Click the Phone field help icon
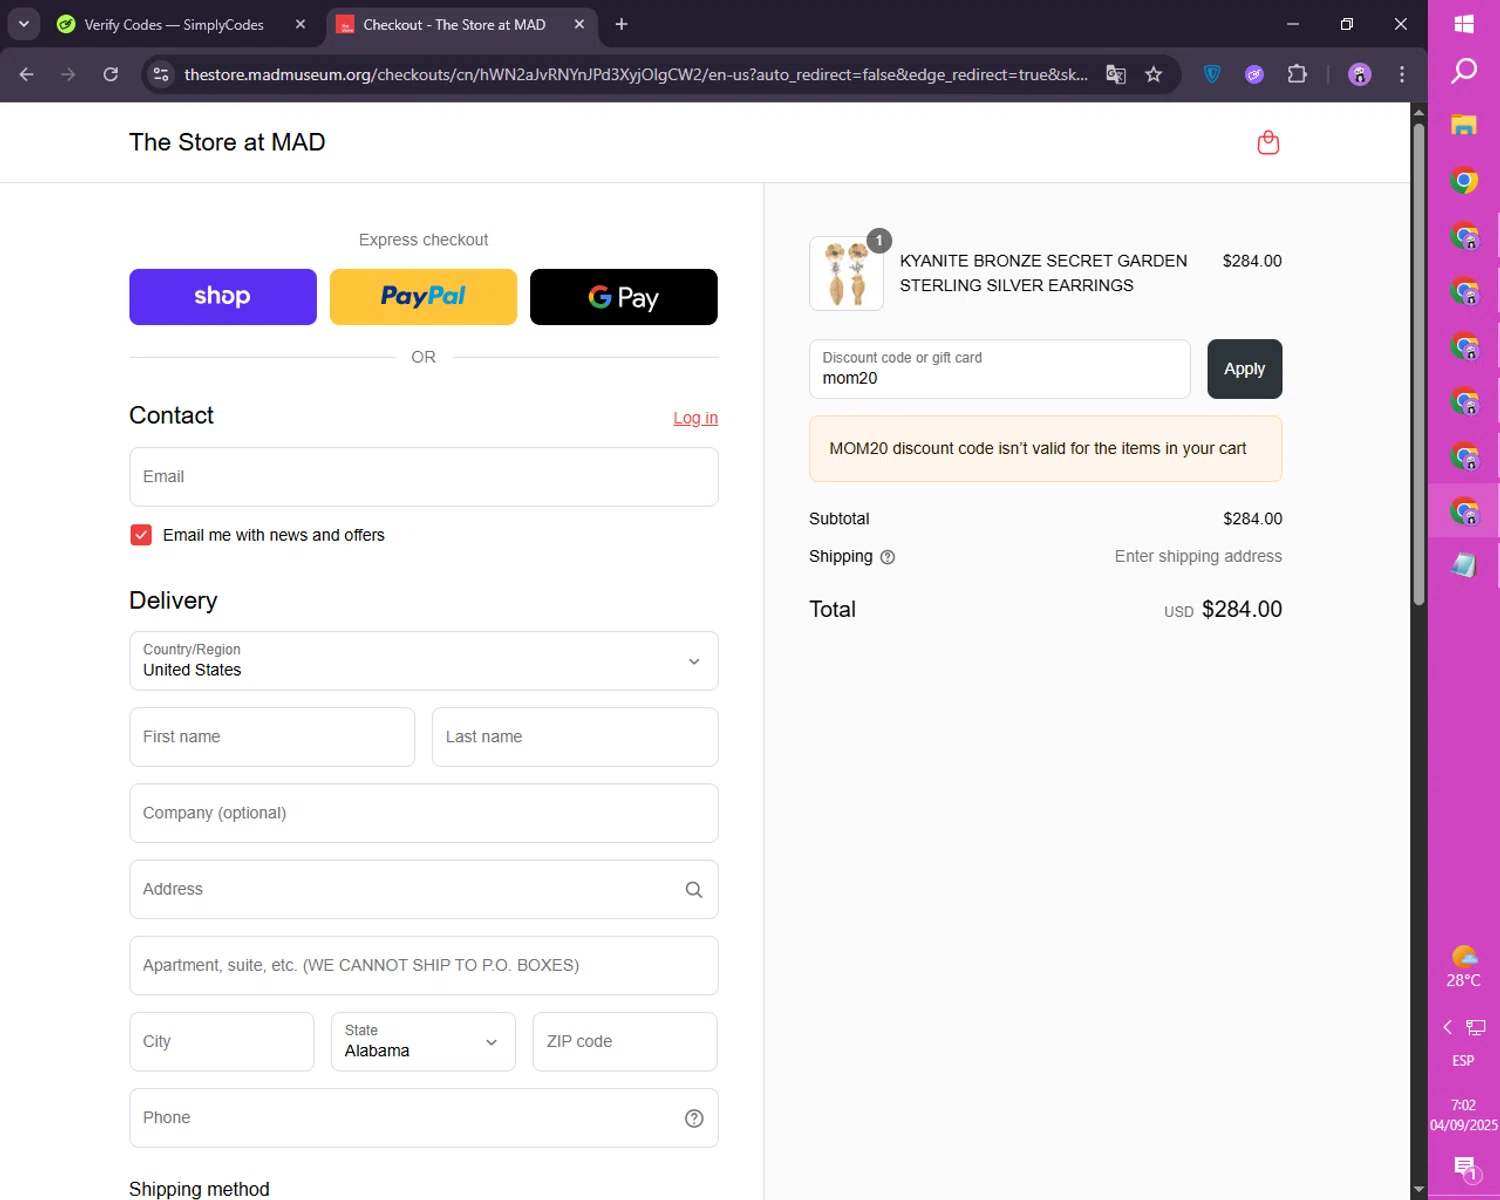 click(x=694, y=1118)
